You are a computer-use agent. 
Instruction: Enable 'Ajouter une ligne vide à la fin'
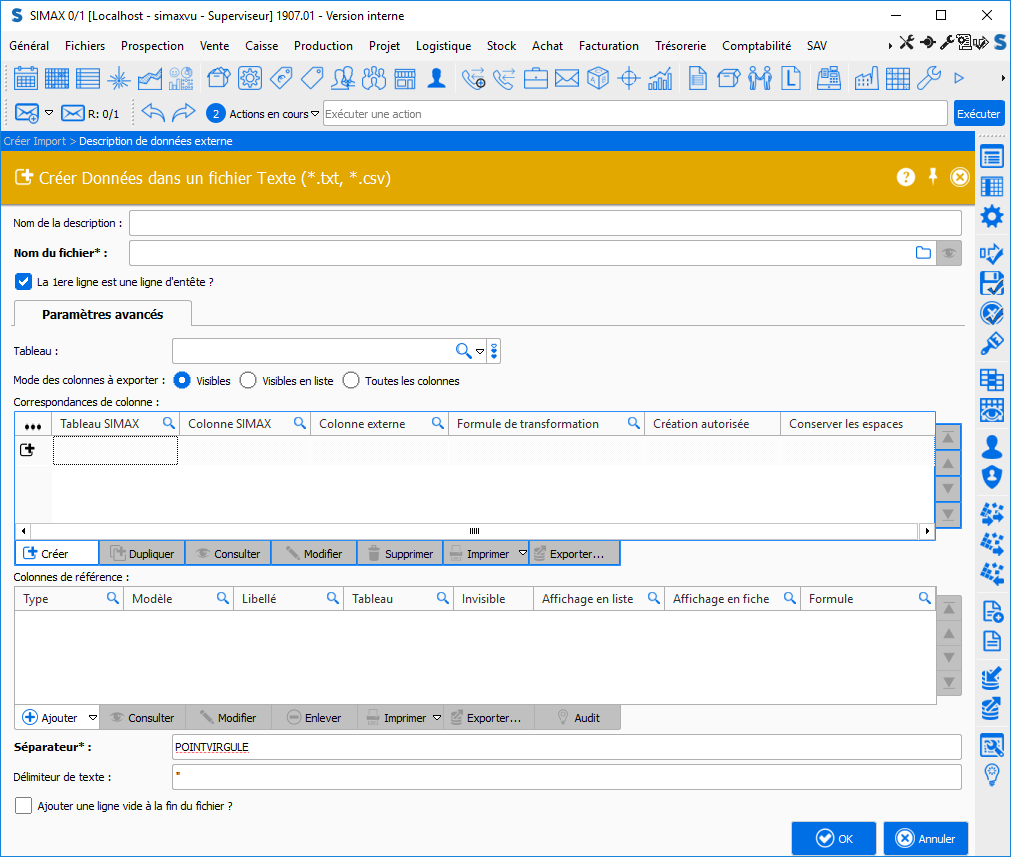coord(24,805)
